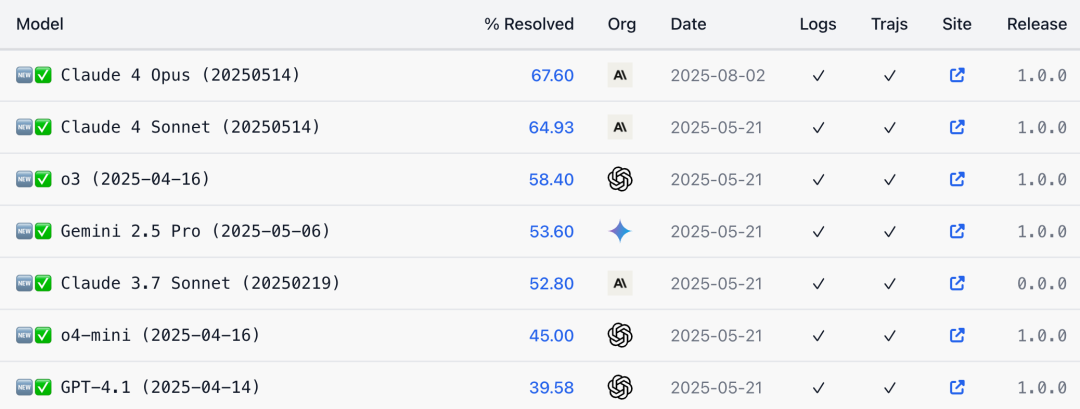The image size is (1080, 409).
Task: Open site link icon for Gemini 2.5 Pro
Action: tap(957, 231)
